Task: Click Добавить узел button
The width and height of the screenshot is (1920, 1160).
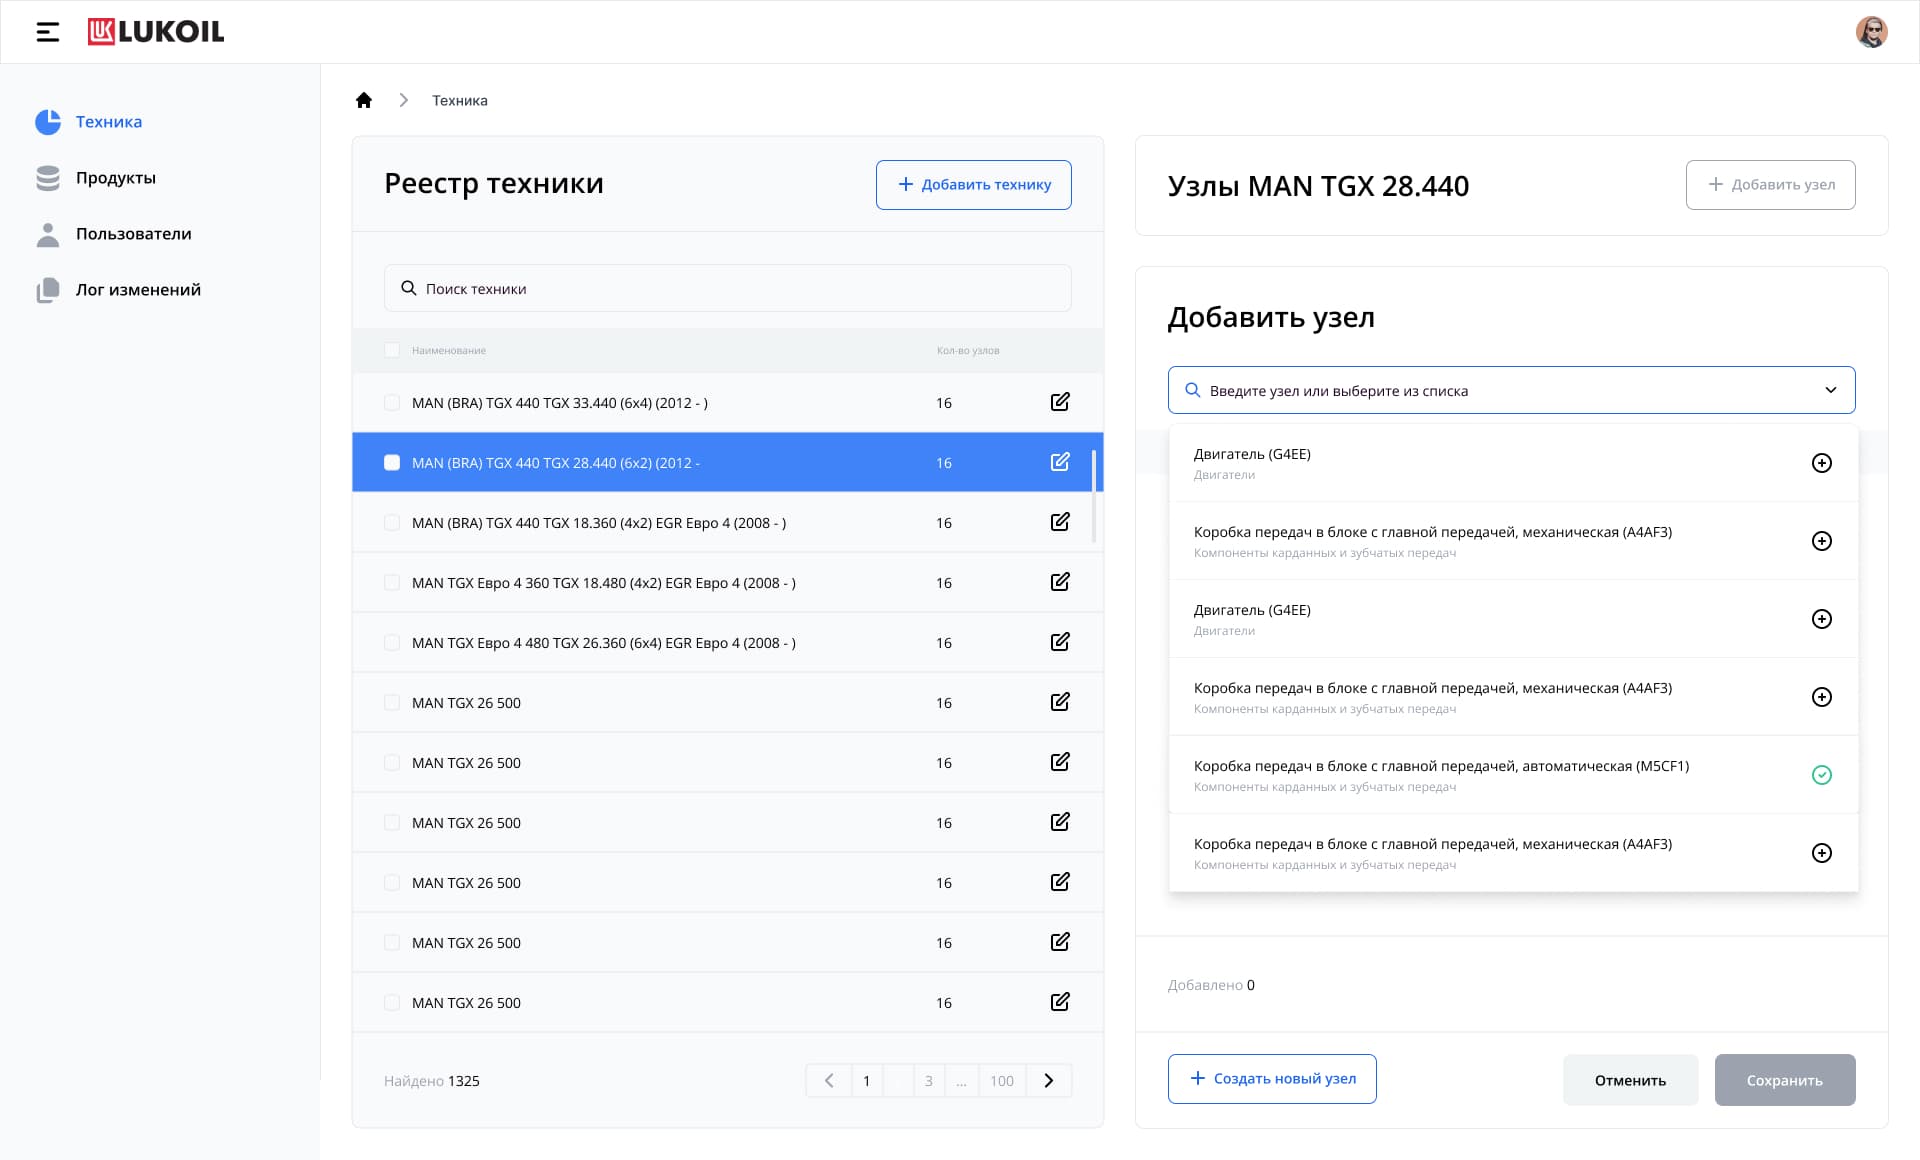Action: click(x=1770, y=185)
